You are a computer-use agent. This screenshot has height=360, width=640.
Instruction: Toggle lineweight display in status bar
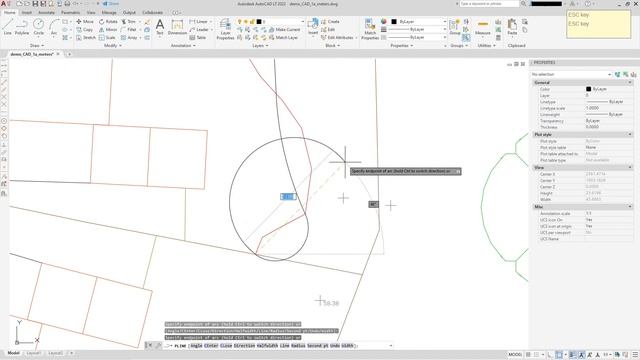[x=573, y=354]
